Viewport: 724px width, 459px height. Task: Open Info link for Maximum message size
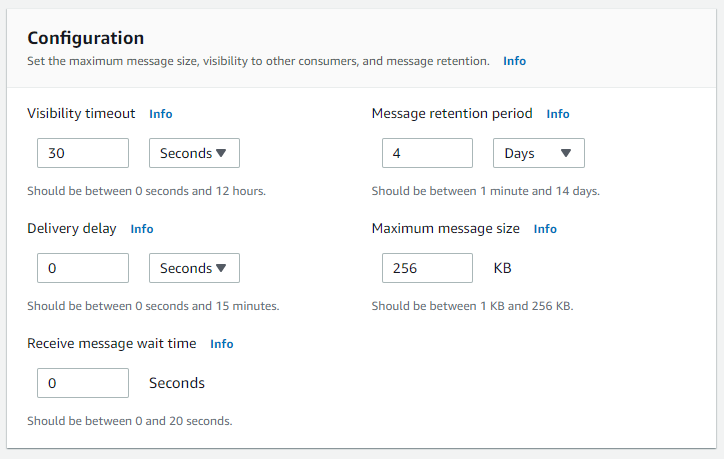(x=545, y=229)
